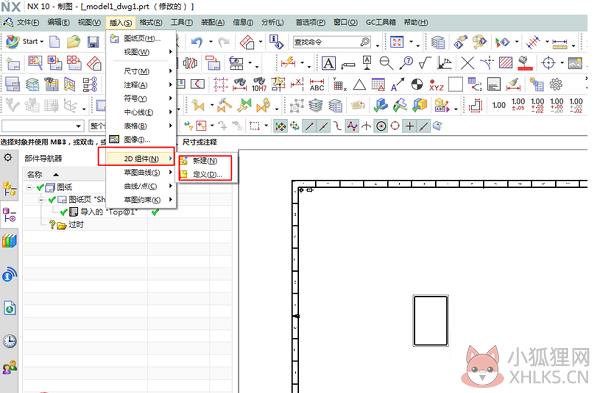The width and height of the screenshot is (600, 393).
Task: Expand the Undo list dropdown arrow
Action: point(210,42)
